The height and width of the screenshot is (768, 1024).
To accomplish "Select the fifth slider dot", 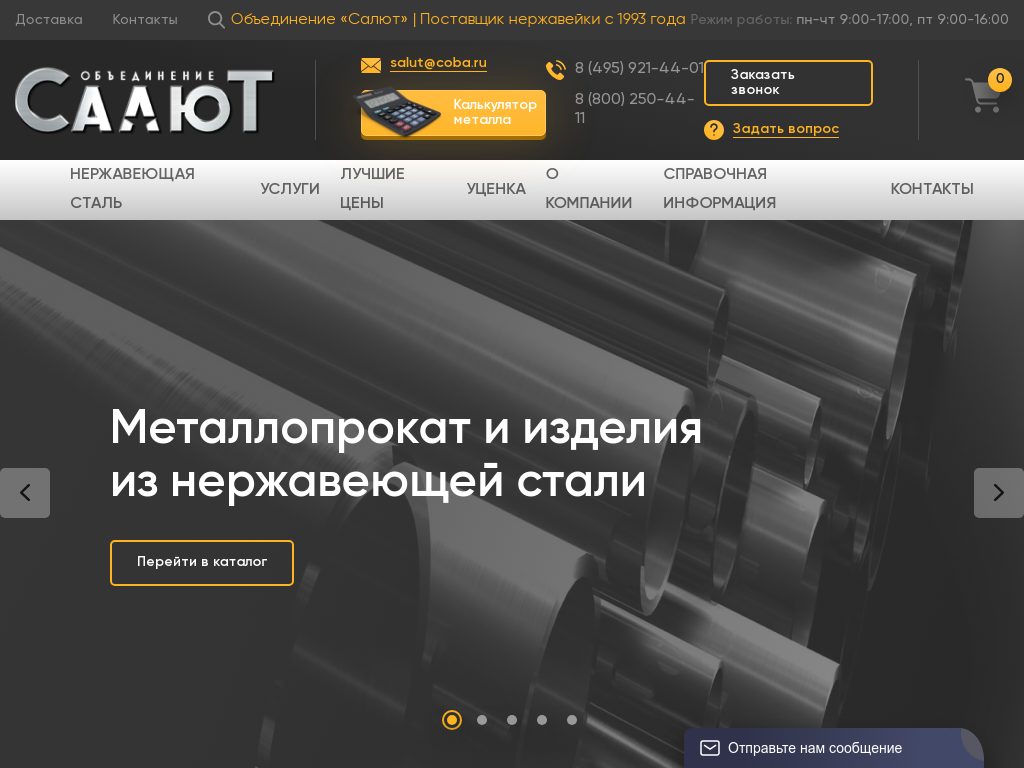I will point(572,720).
